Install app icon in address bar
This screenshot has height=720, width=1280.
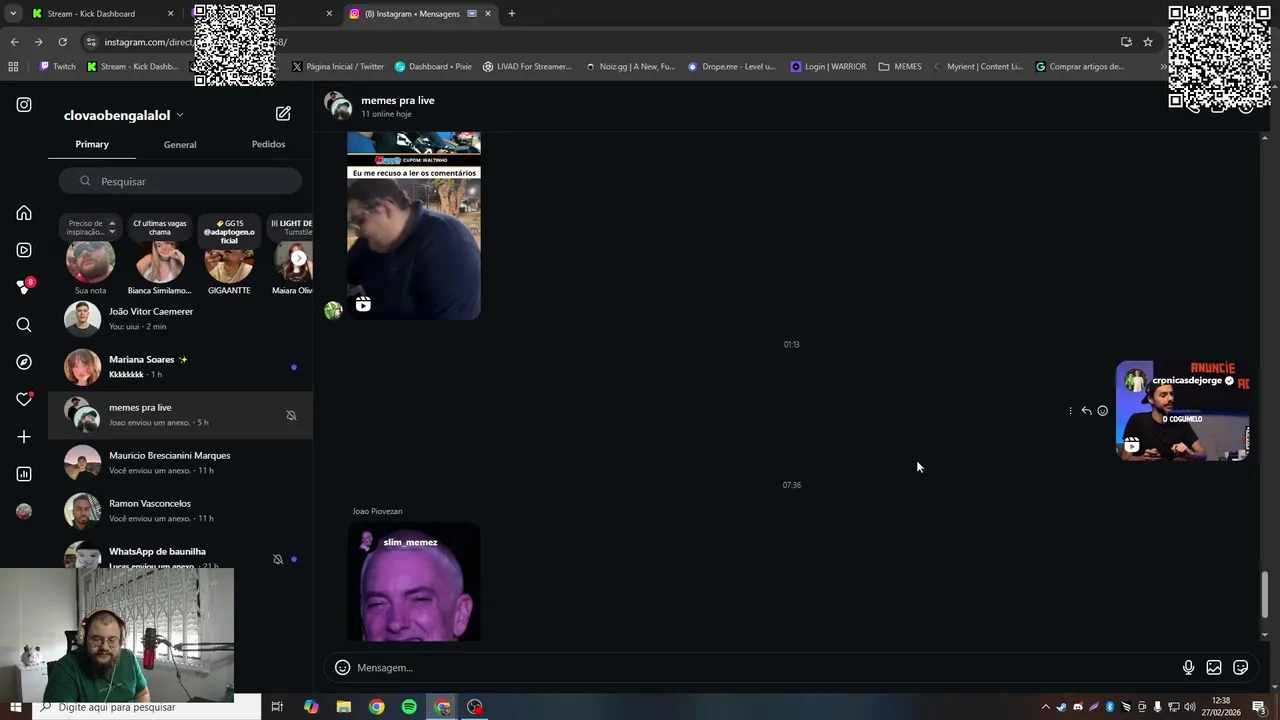[x=1126, y=42]
